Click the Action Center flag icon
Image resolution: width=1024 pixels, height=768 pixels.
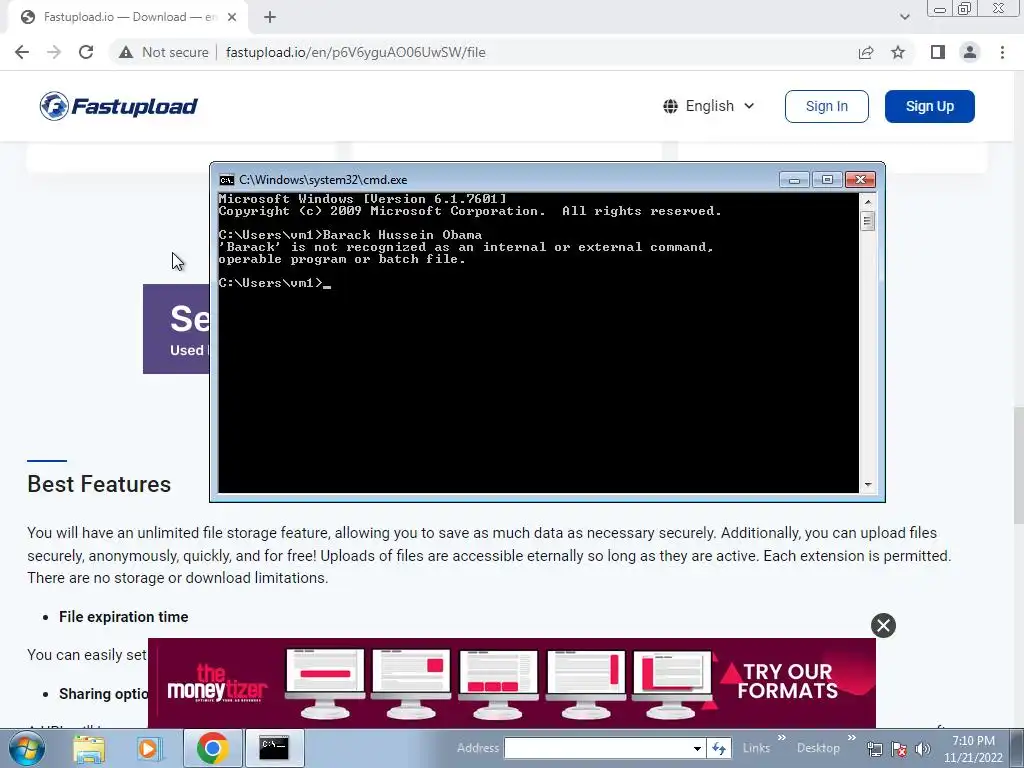click(x=899, y=749)
